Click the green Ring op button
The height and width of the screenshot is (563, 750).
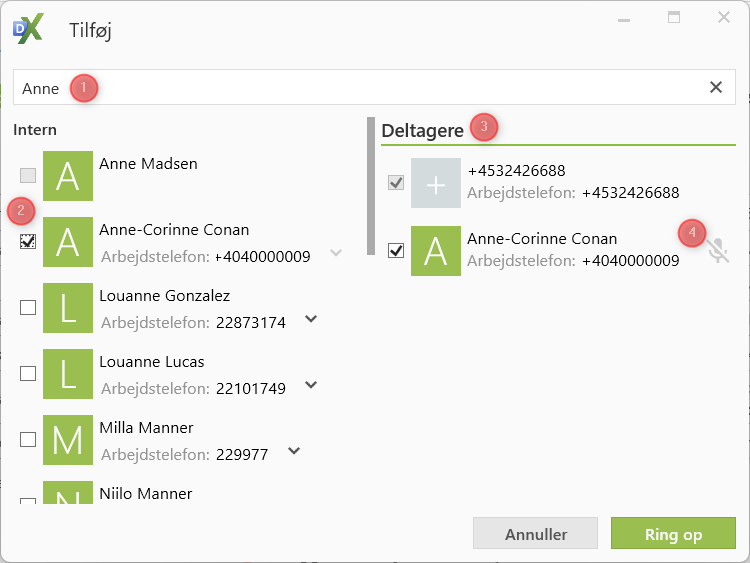[673, 534]
